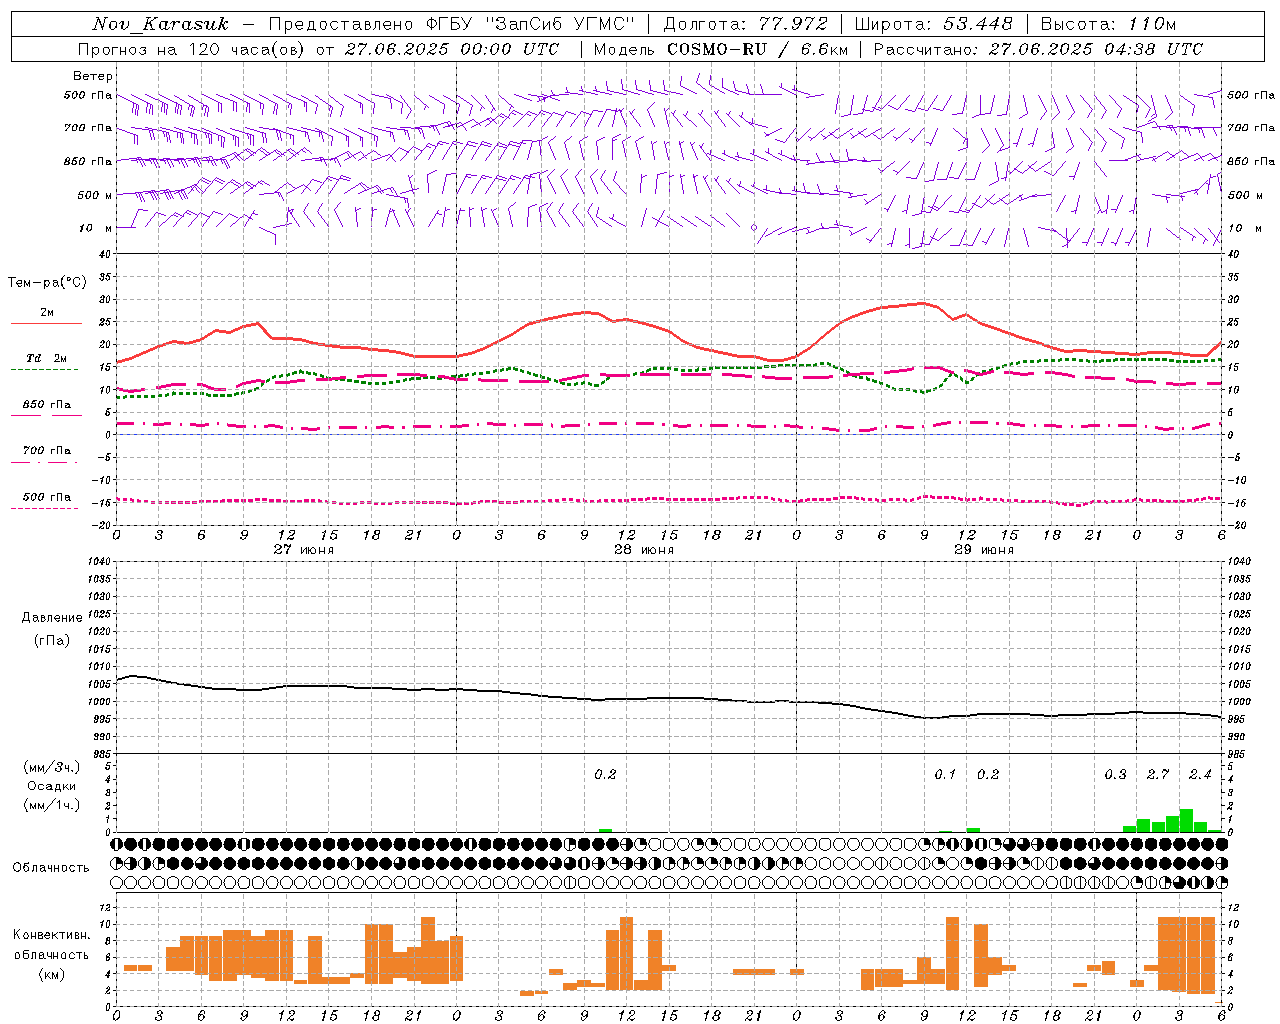The image size is (1280, 1024).
Task: Click the 700 гПа label in temperature legend
Action: 46,450
